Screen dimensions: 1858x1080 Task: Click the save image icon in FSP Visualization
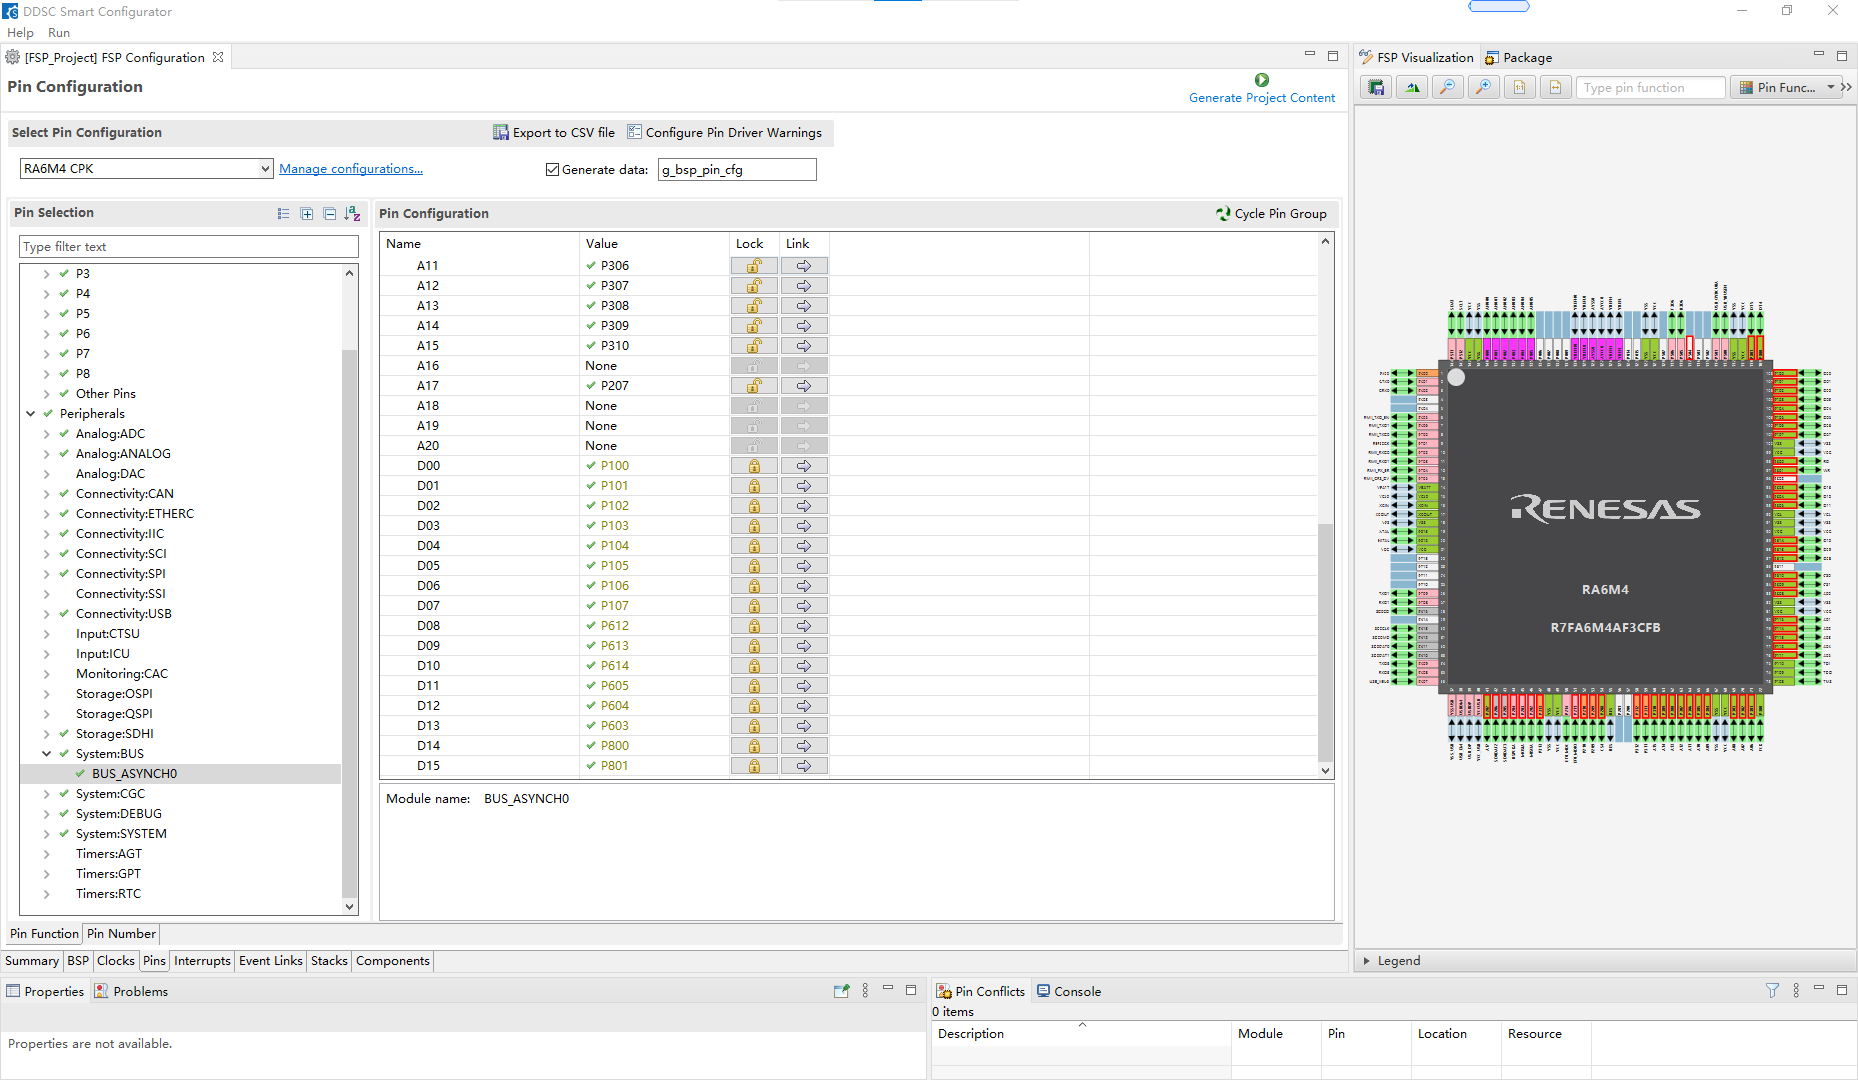click(1376, 88)
